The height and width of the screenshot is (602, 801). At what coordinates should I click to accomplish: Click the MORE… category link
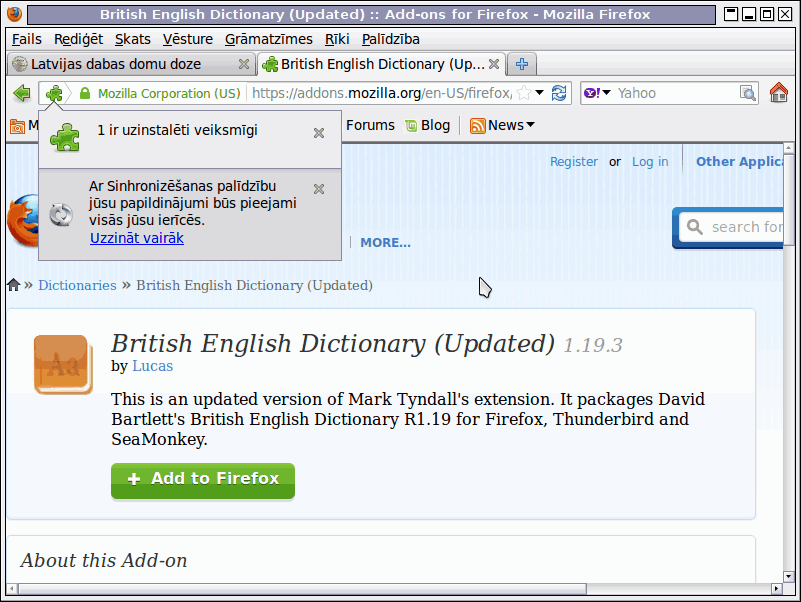point(385,243)
